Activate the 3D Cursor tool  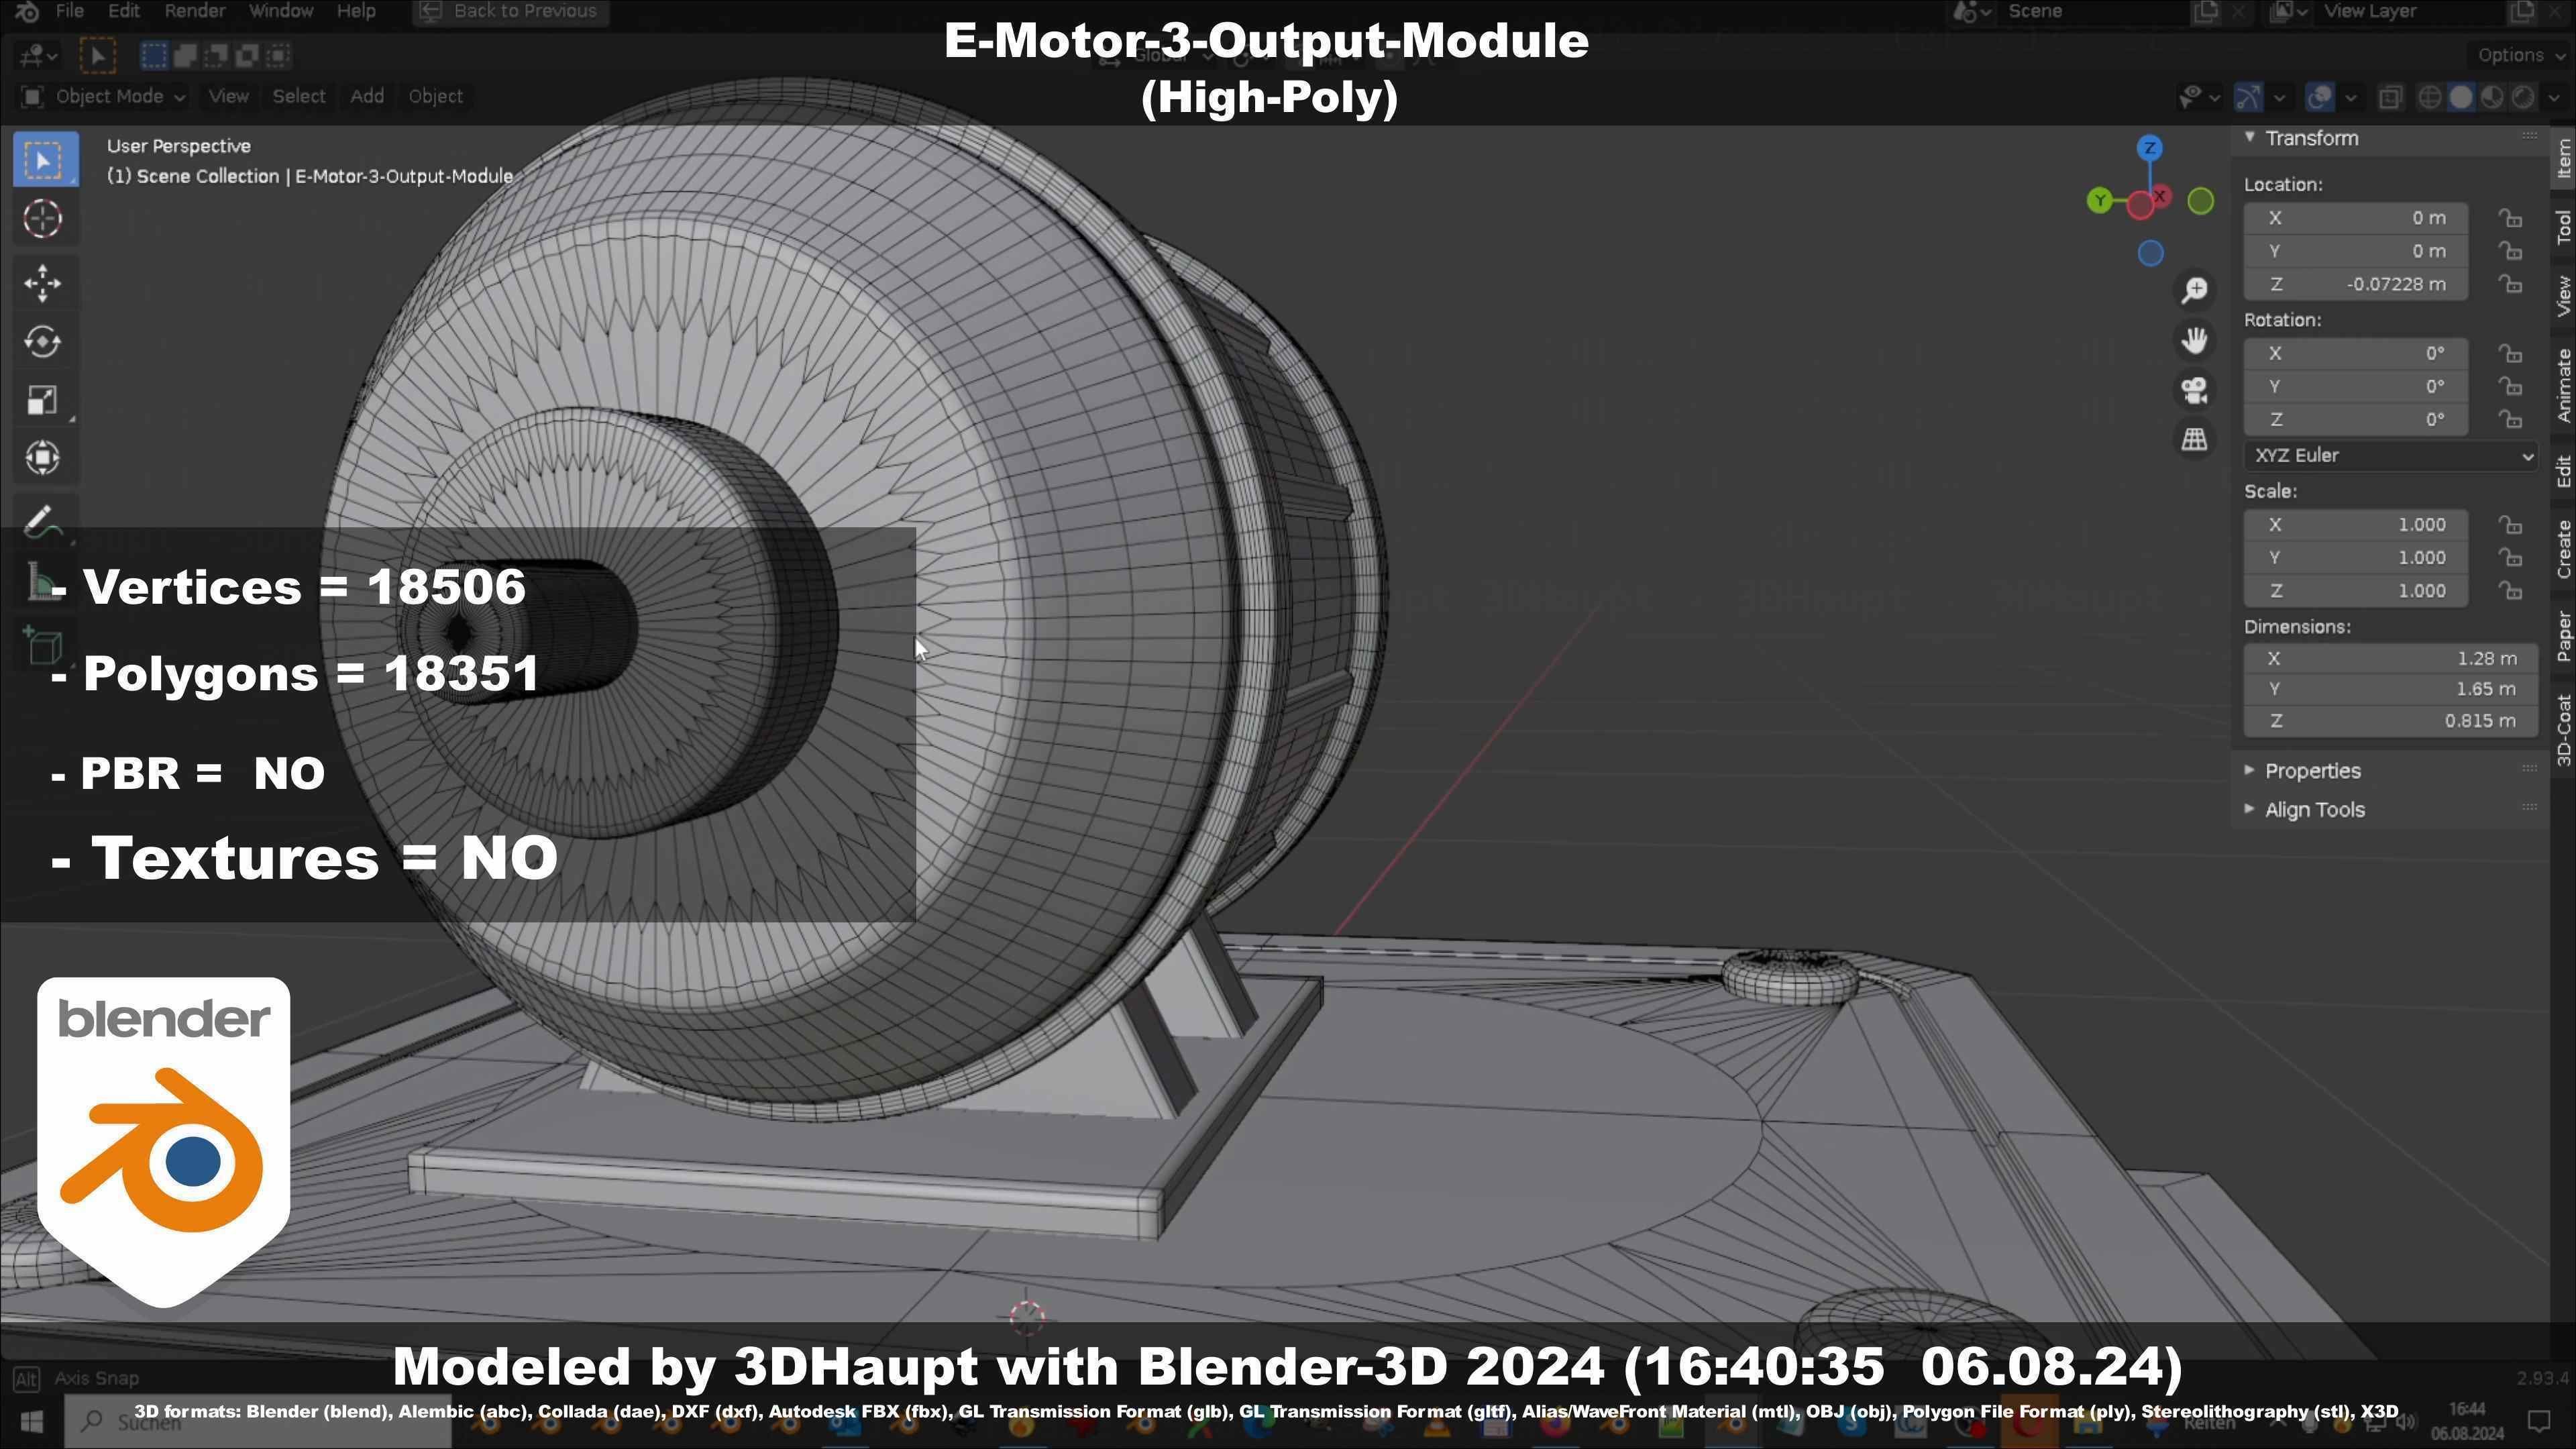(x=42, y=219)
